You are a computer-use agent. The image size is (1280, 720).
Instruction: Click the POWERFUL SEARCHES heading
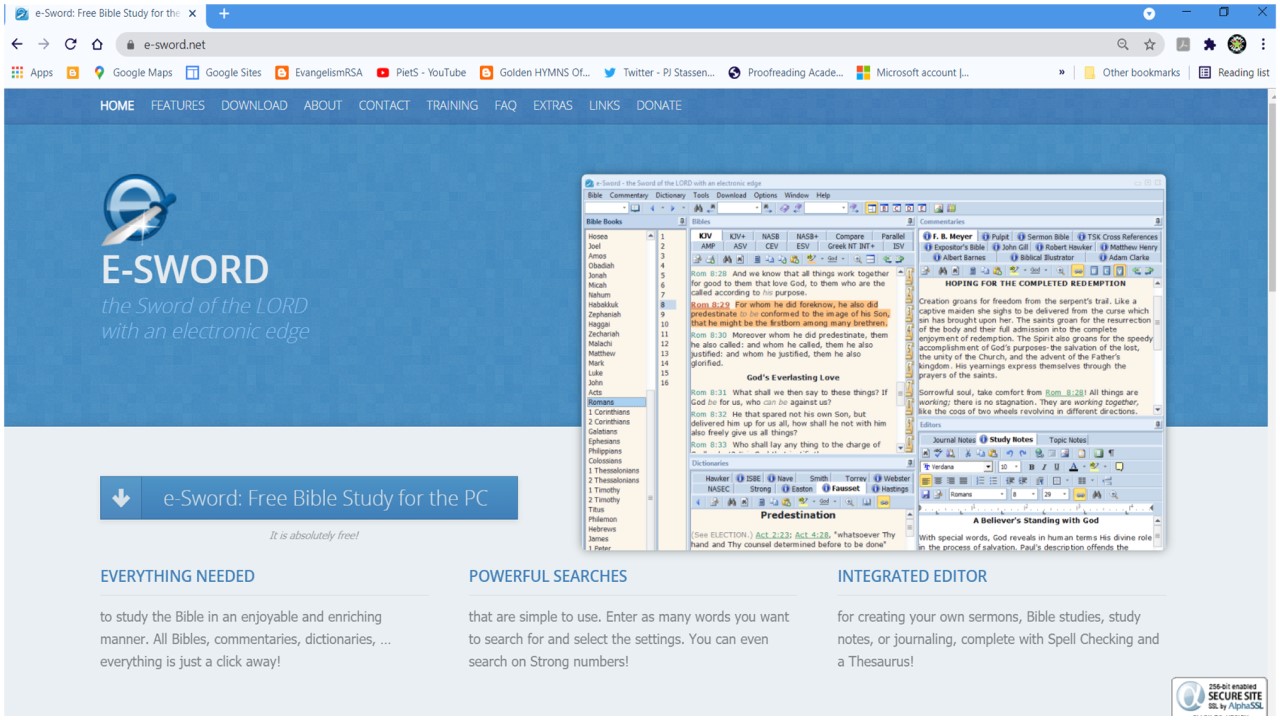pos(548,576)
